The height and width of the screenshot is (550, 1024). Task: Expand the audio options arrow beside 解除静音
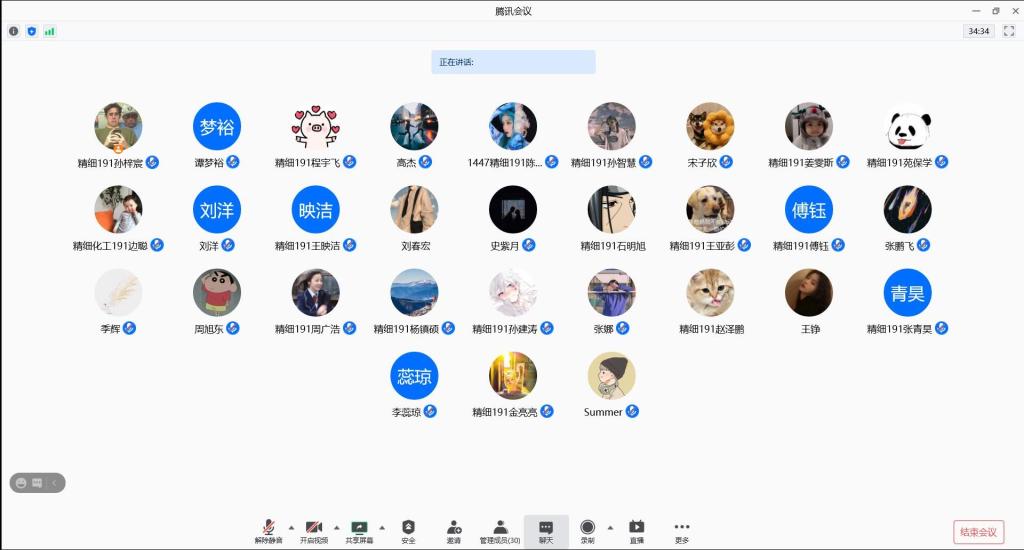point(291,527)
